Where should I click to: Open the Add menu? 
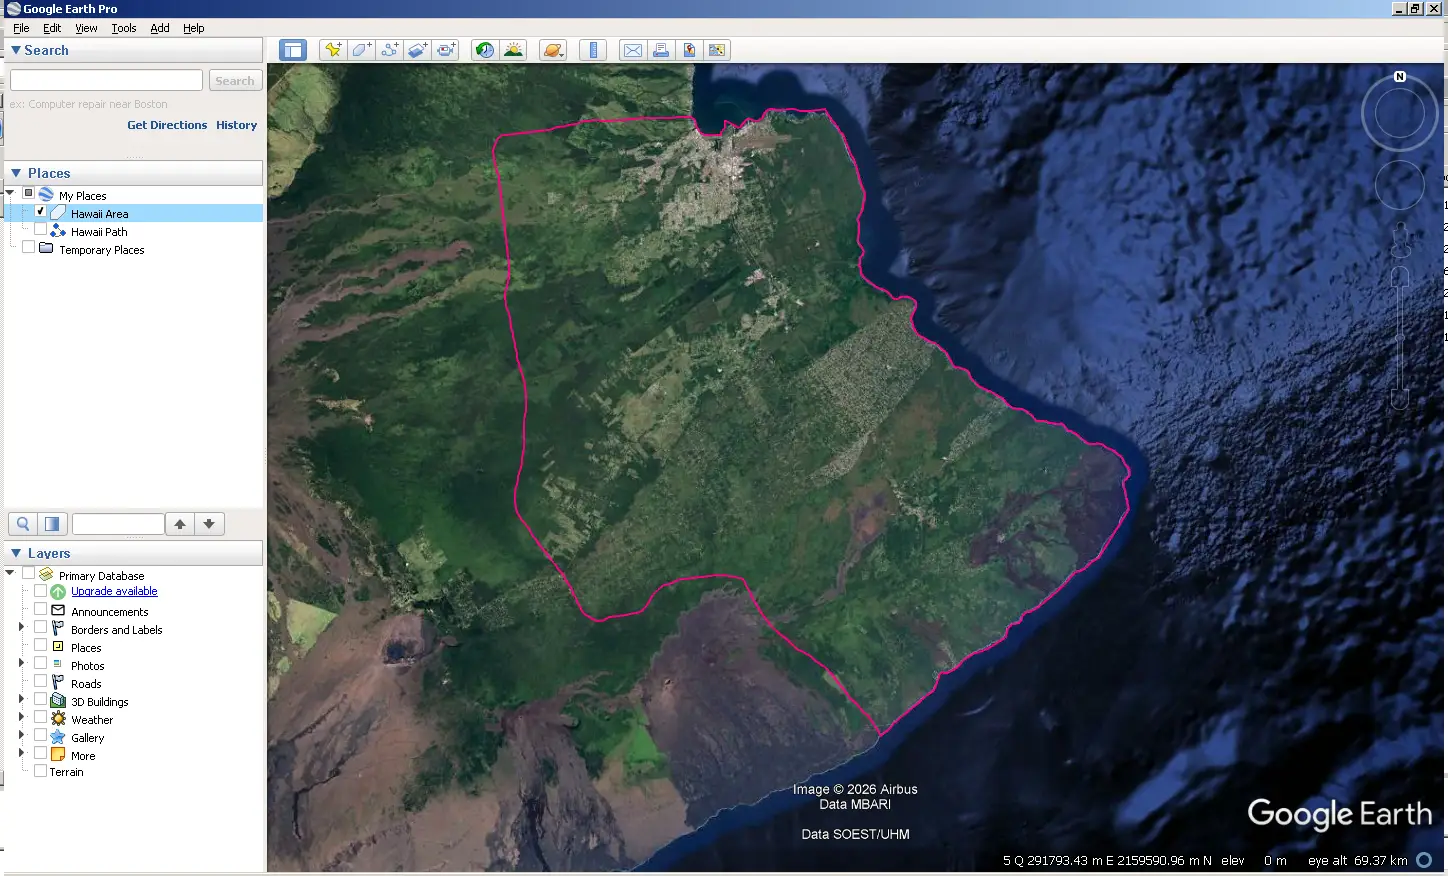[x=160, y=28]
